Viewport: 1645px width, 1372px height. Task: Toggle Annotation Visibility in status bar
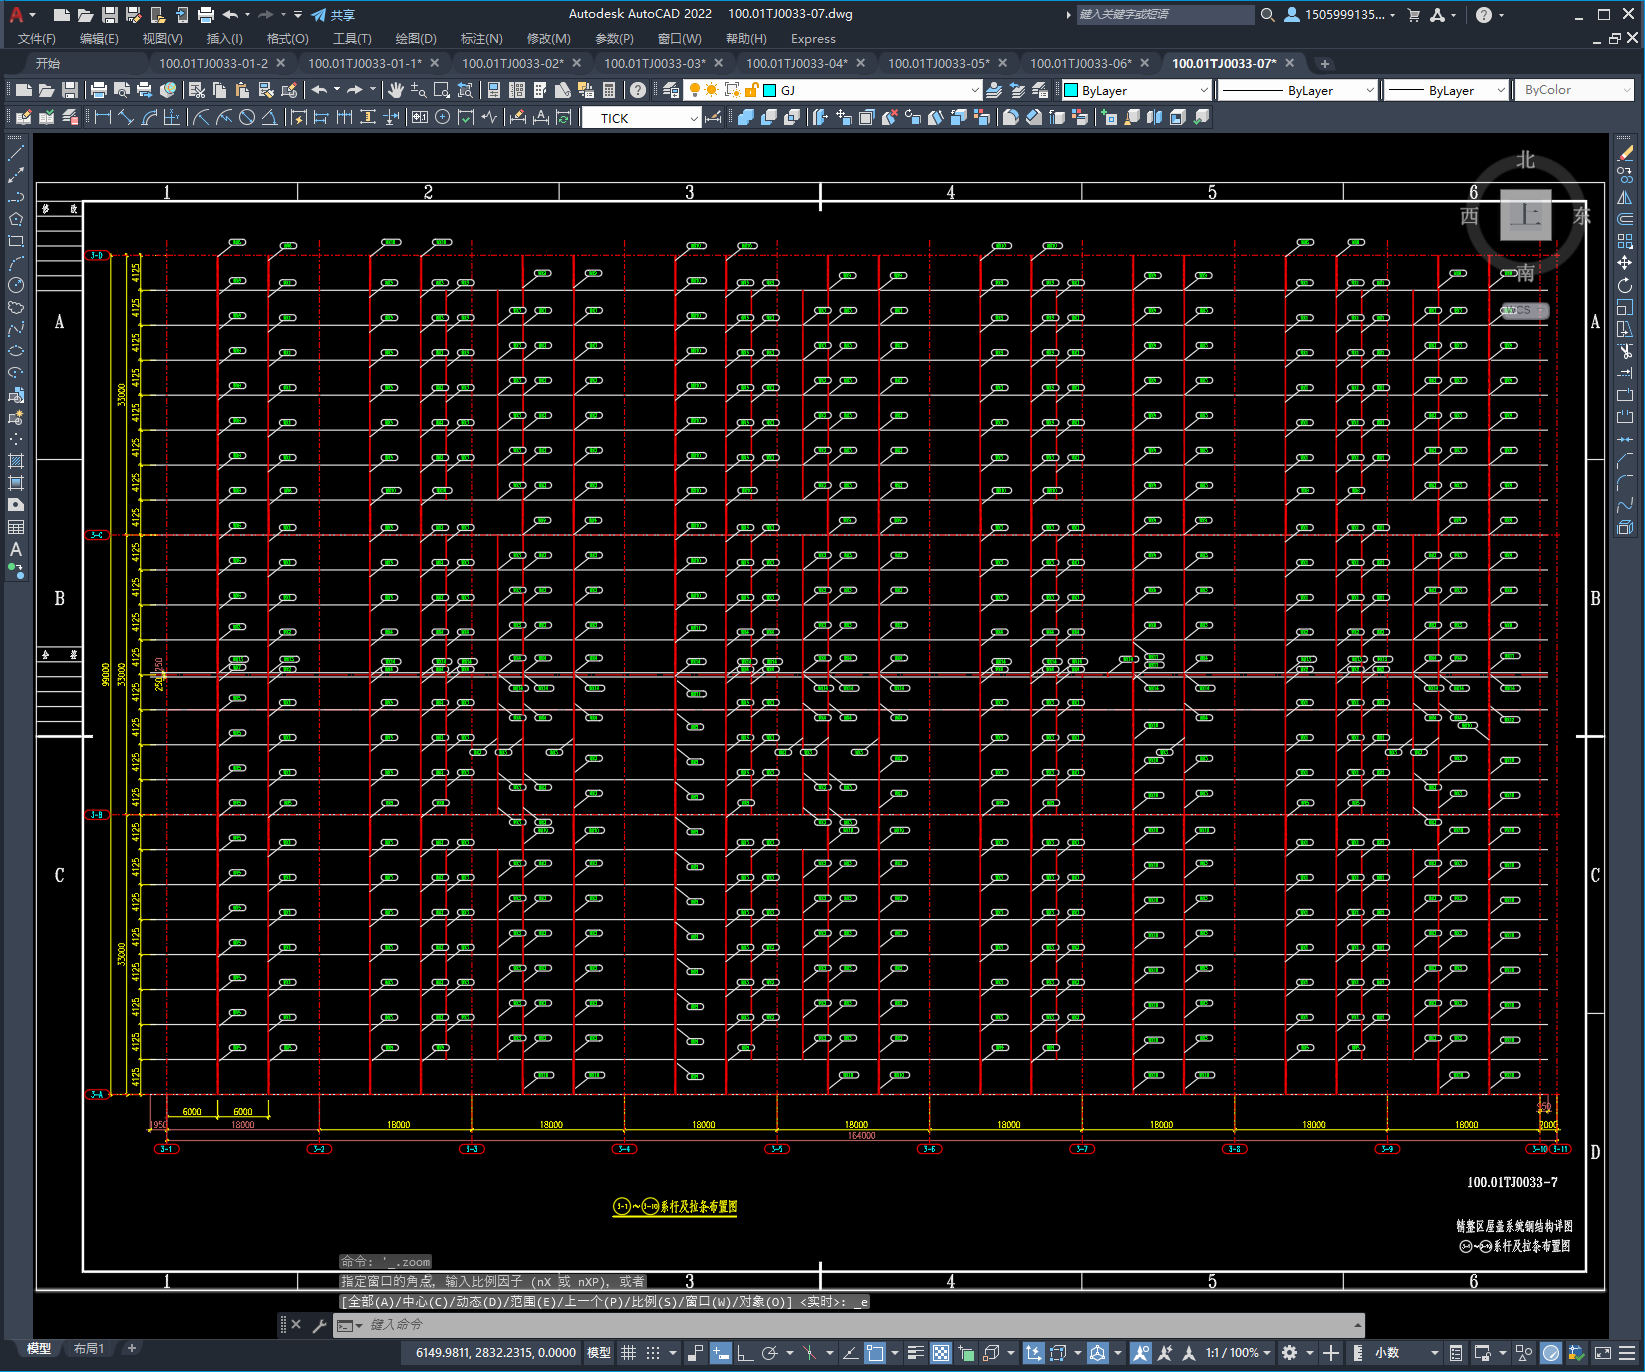tap(1140, 1353)
